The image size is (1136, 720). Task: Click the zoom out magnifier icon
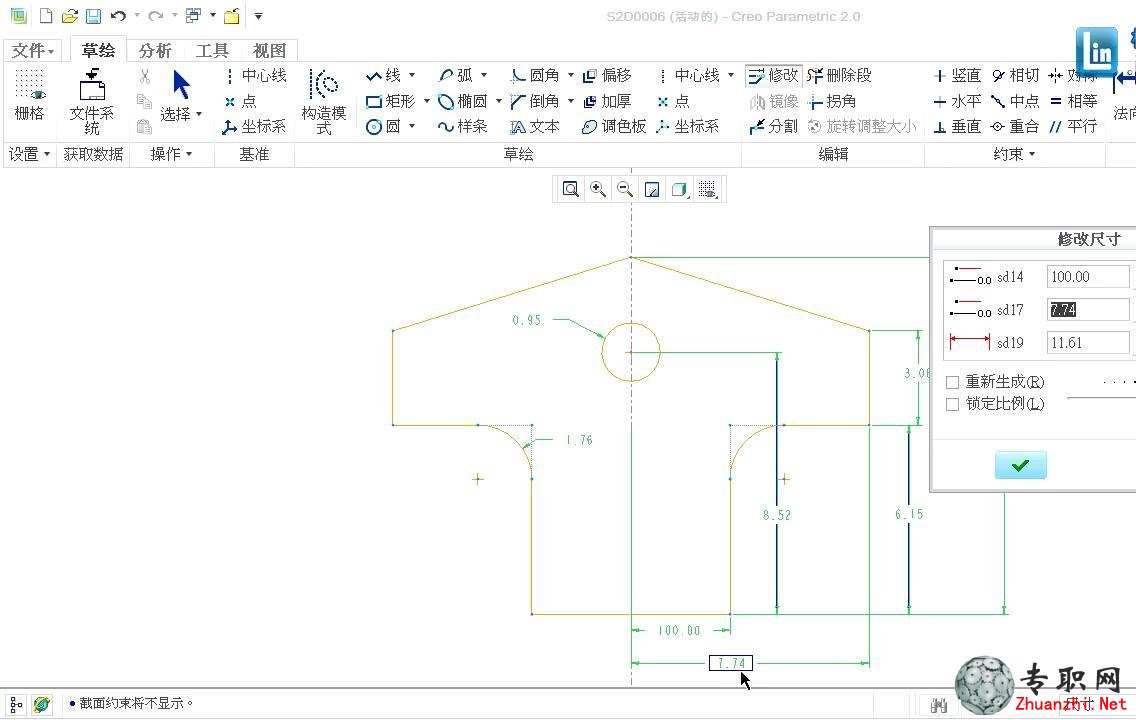pyautogui.click(x=625, y=190)
